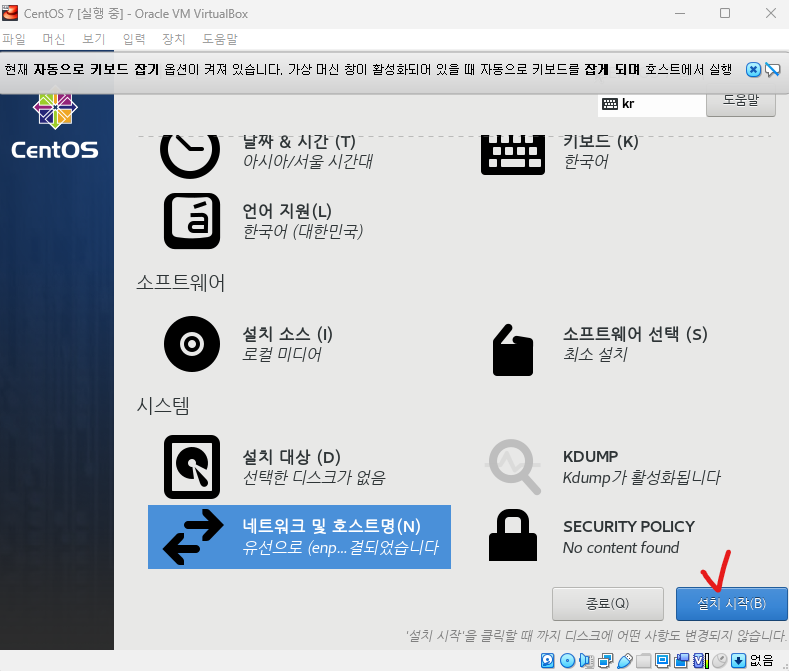789x671 pixels.
Task: Open the 머신 menu
Action: pos(54,39)
